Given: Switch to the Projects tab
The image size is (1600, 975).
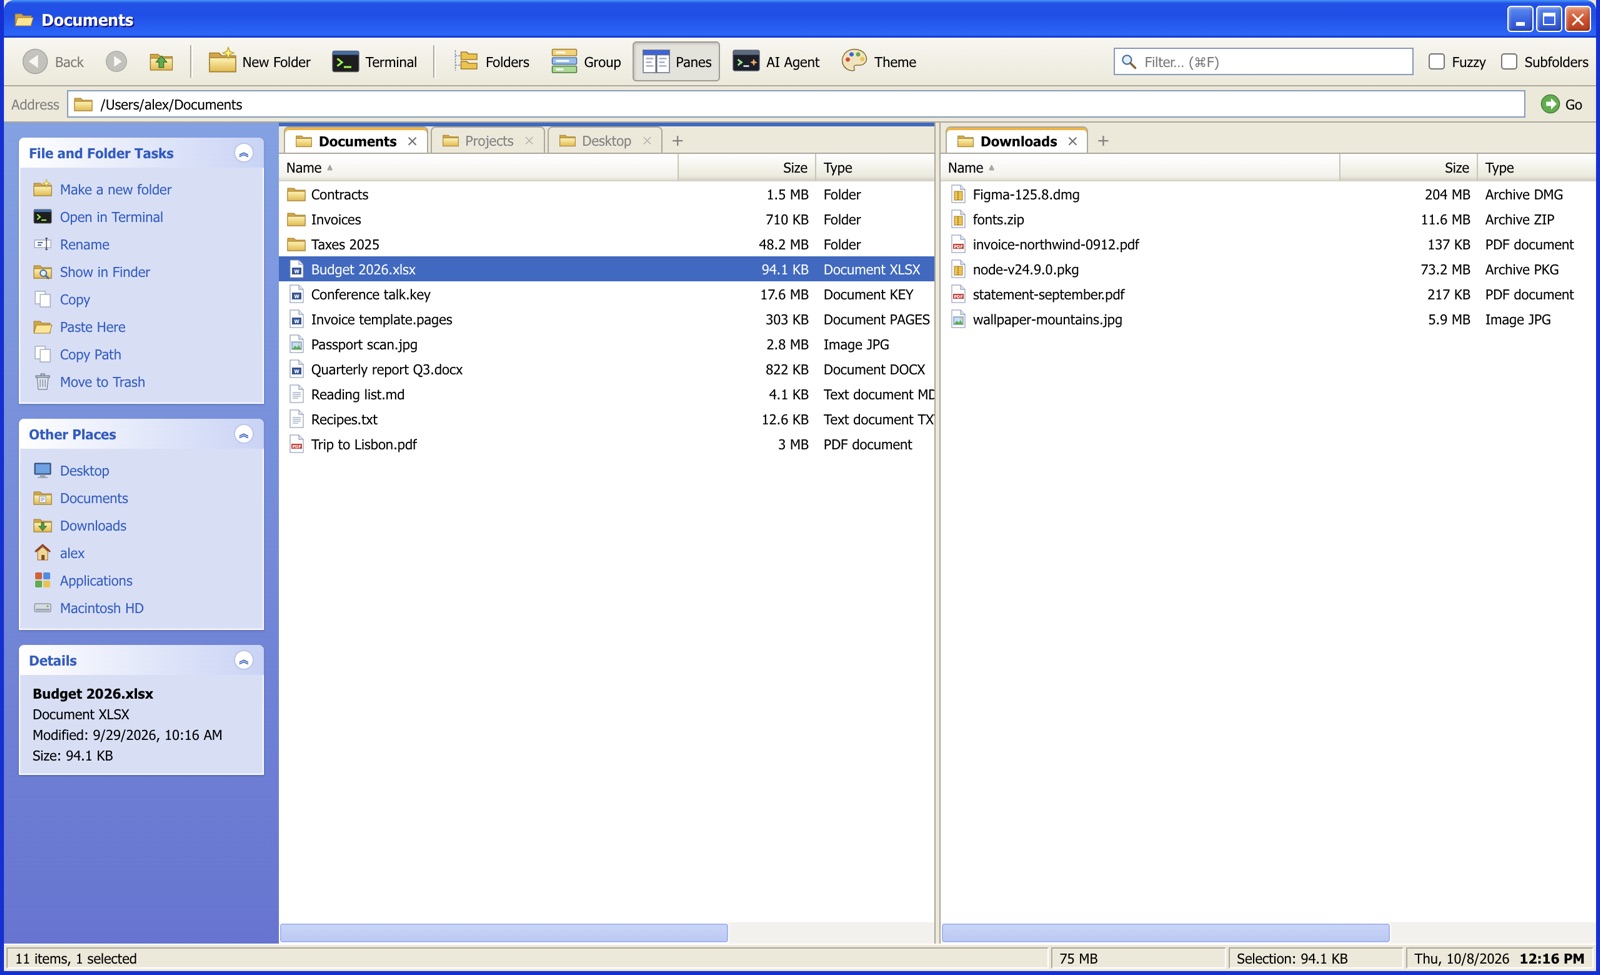Looking at the screenshot, I should (x=488, y=141).
